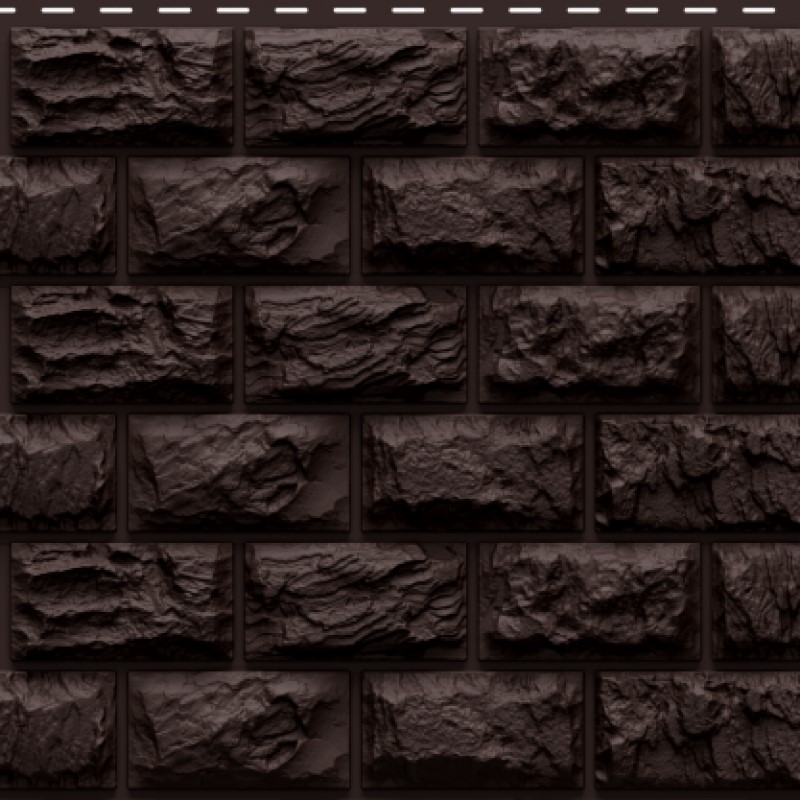Click the second brick in the top row
Screen dimensions: 800x800
coord(355,86)
